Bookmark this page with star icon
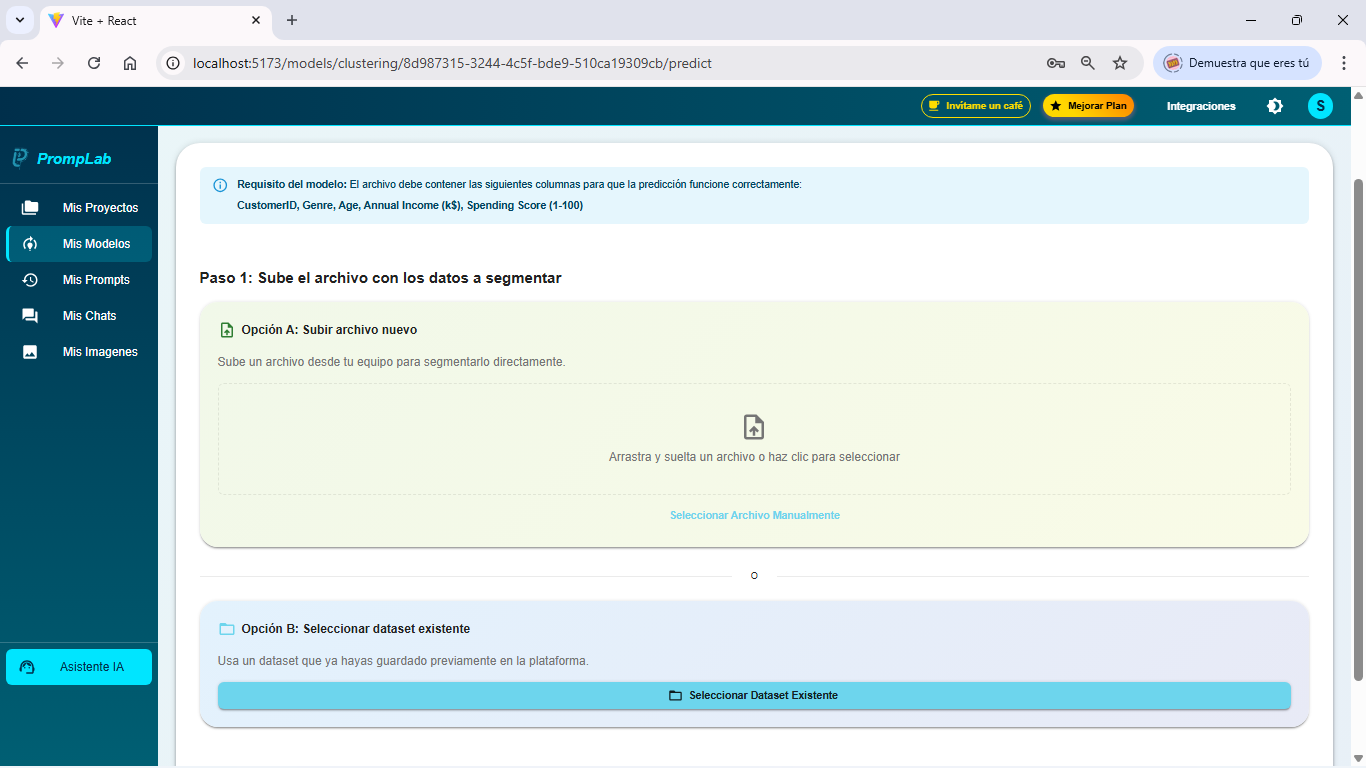 [x=1120, y=63]
